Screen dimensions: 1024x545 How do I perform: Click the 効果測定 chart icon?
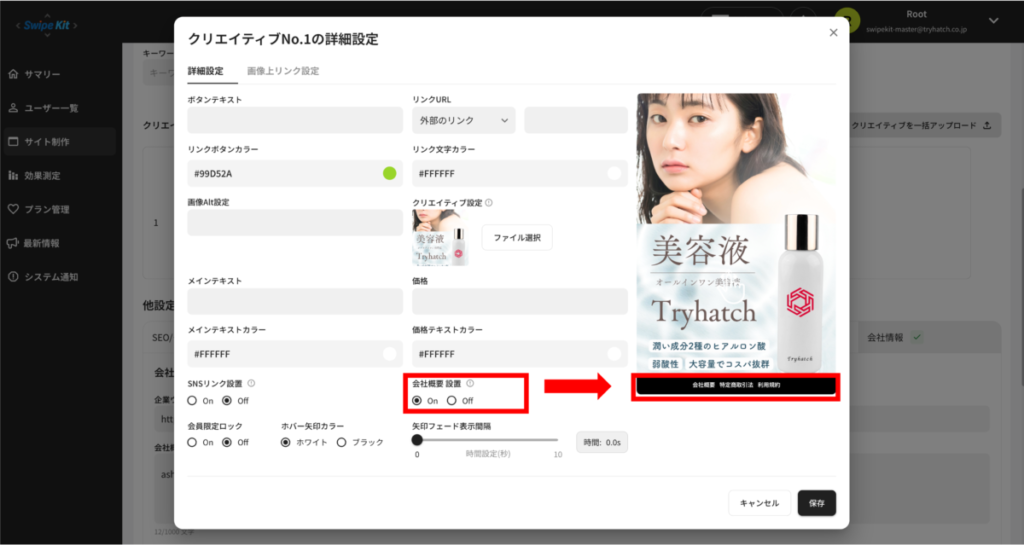click(x=13, y=176)
